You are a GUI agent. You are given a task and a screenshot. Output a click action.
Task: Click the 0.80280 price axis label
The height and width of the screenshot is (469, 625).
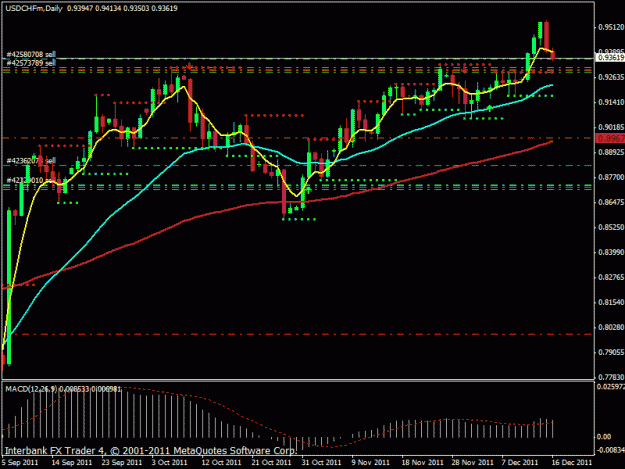click(611, 327)
